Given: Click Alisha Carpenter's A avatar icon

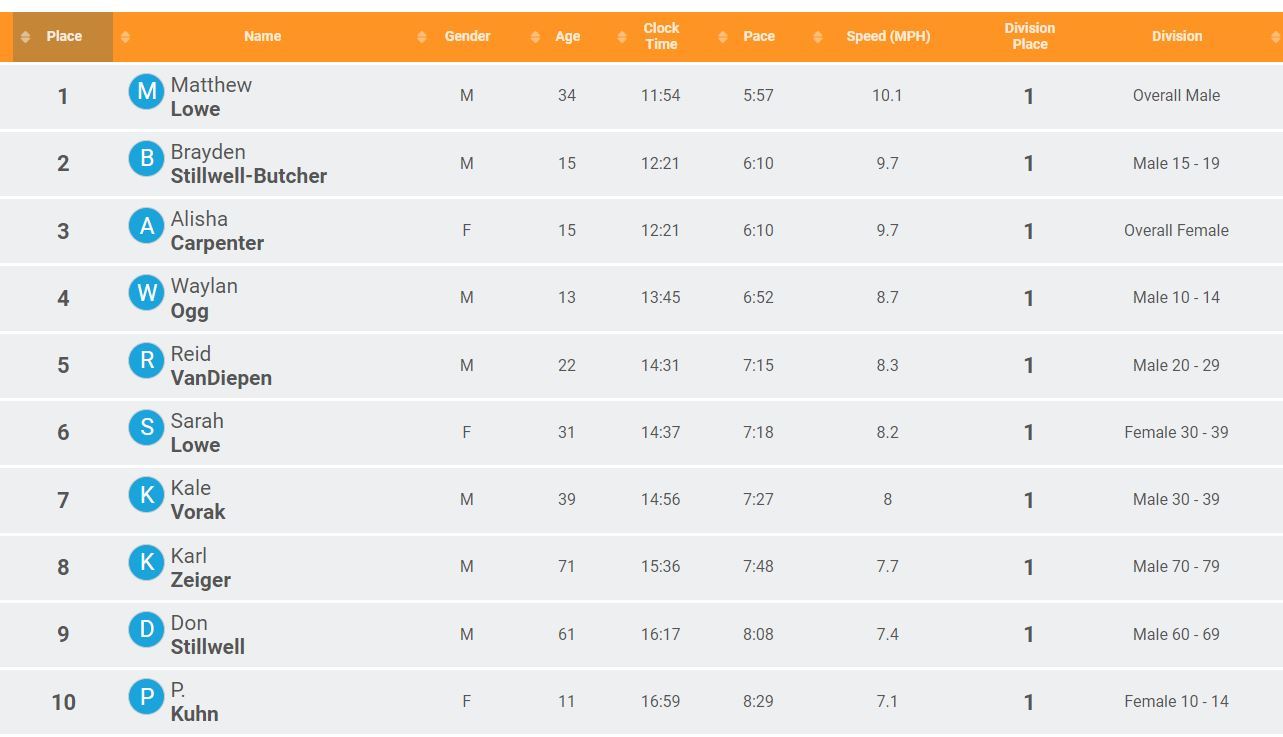Looking at the screenshot, I should [146, 226].
